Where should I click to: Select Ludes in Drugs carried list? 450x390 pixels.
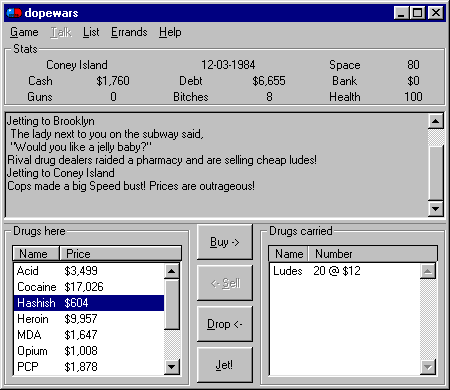click(345, 271)
